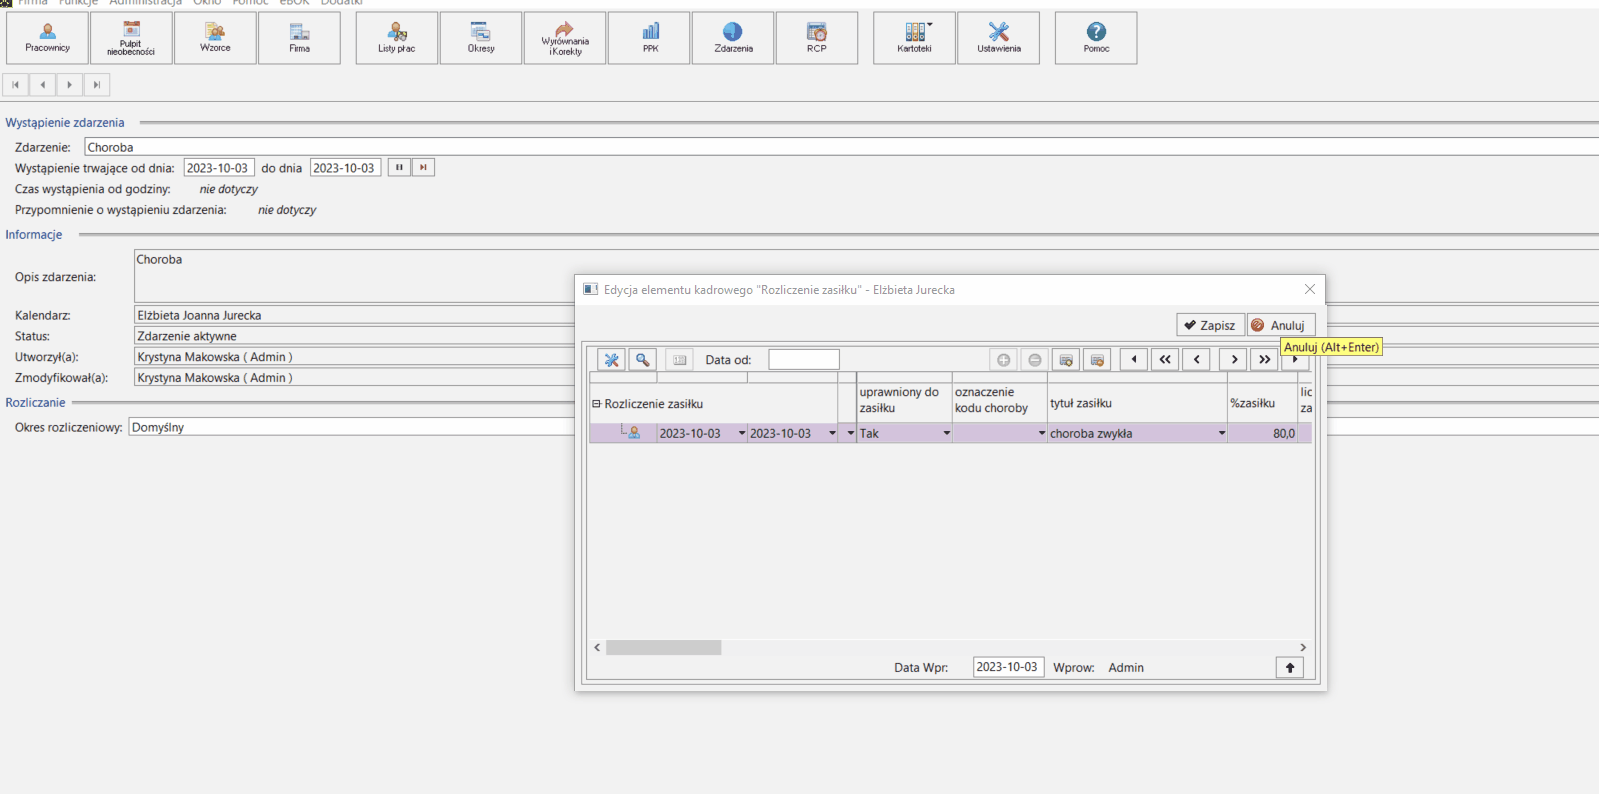Click the first small button after the 'do dnia' date

point(399,167)
